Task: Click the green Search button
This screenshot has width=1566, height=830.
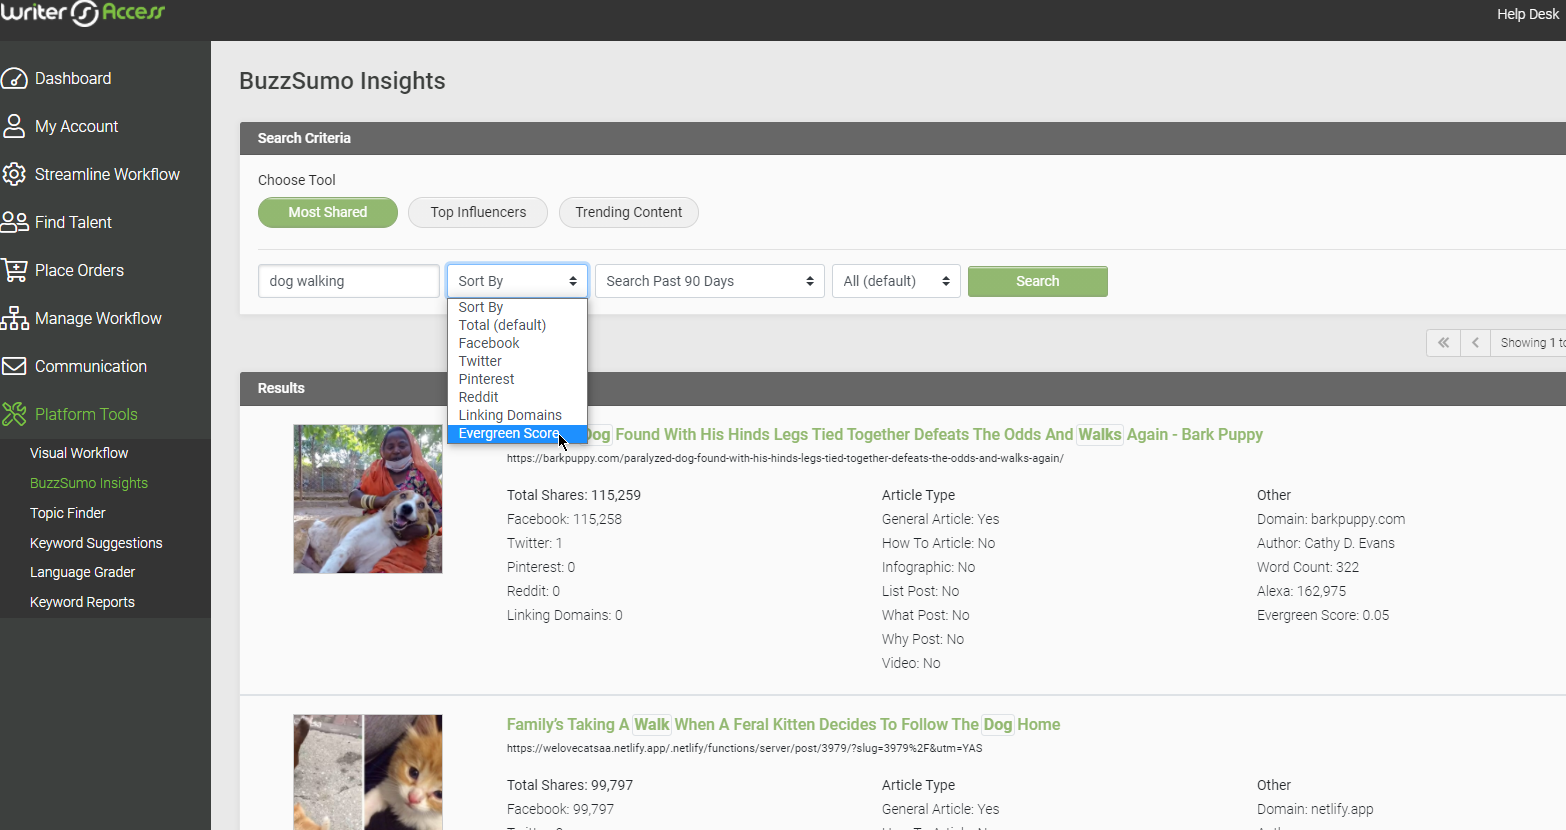Action: pos(1038,281)
